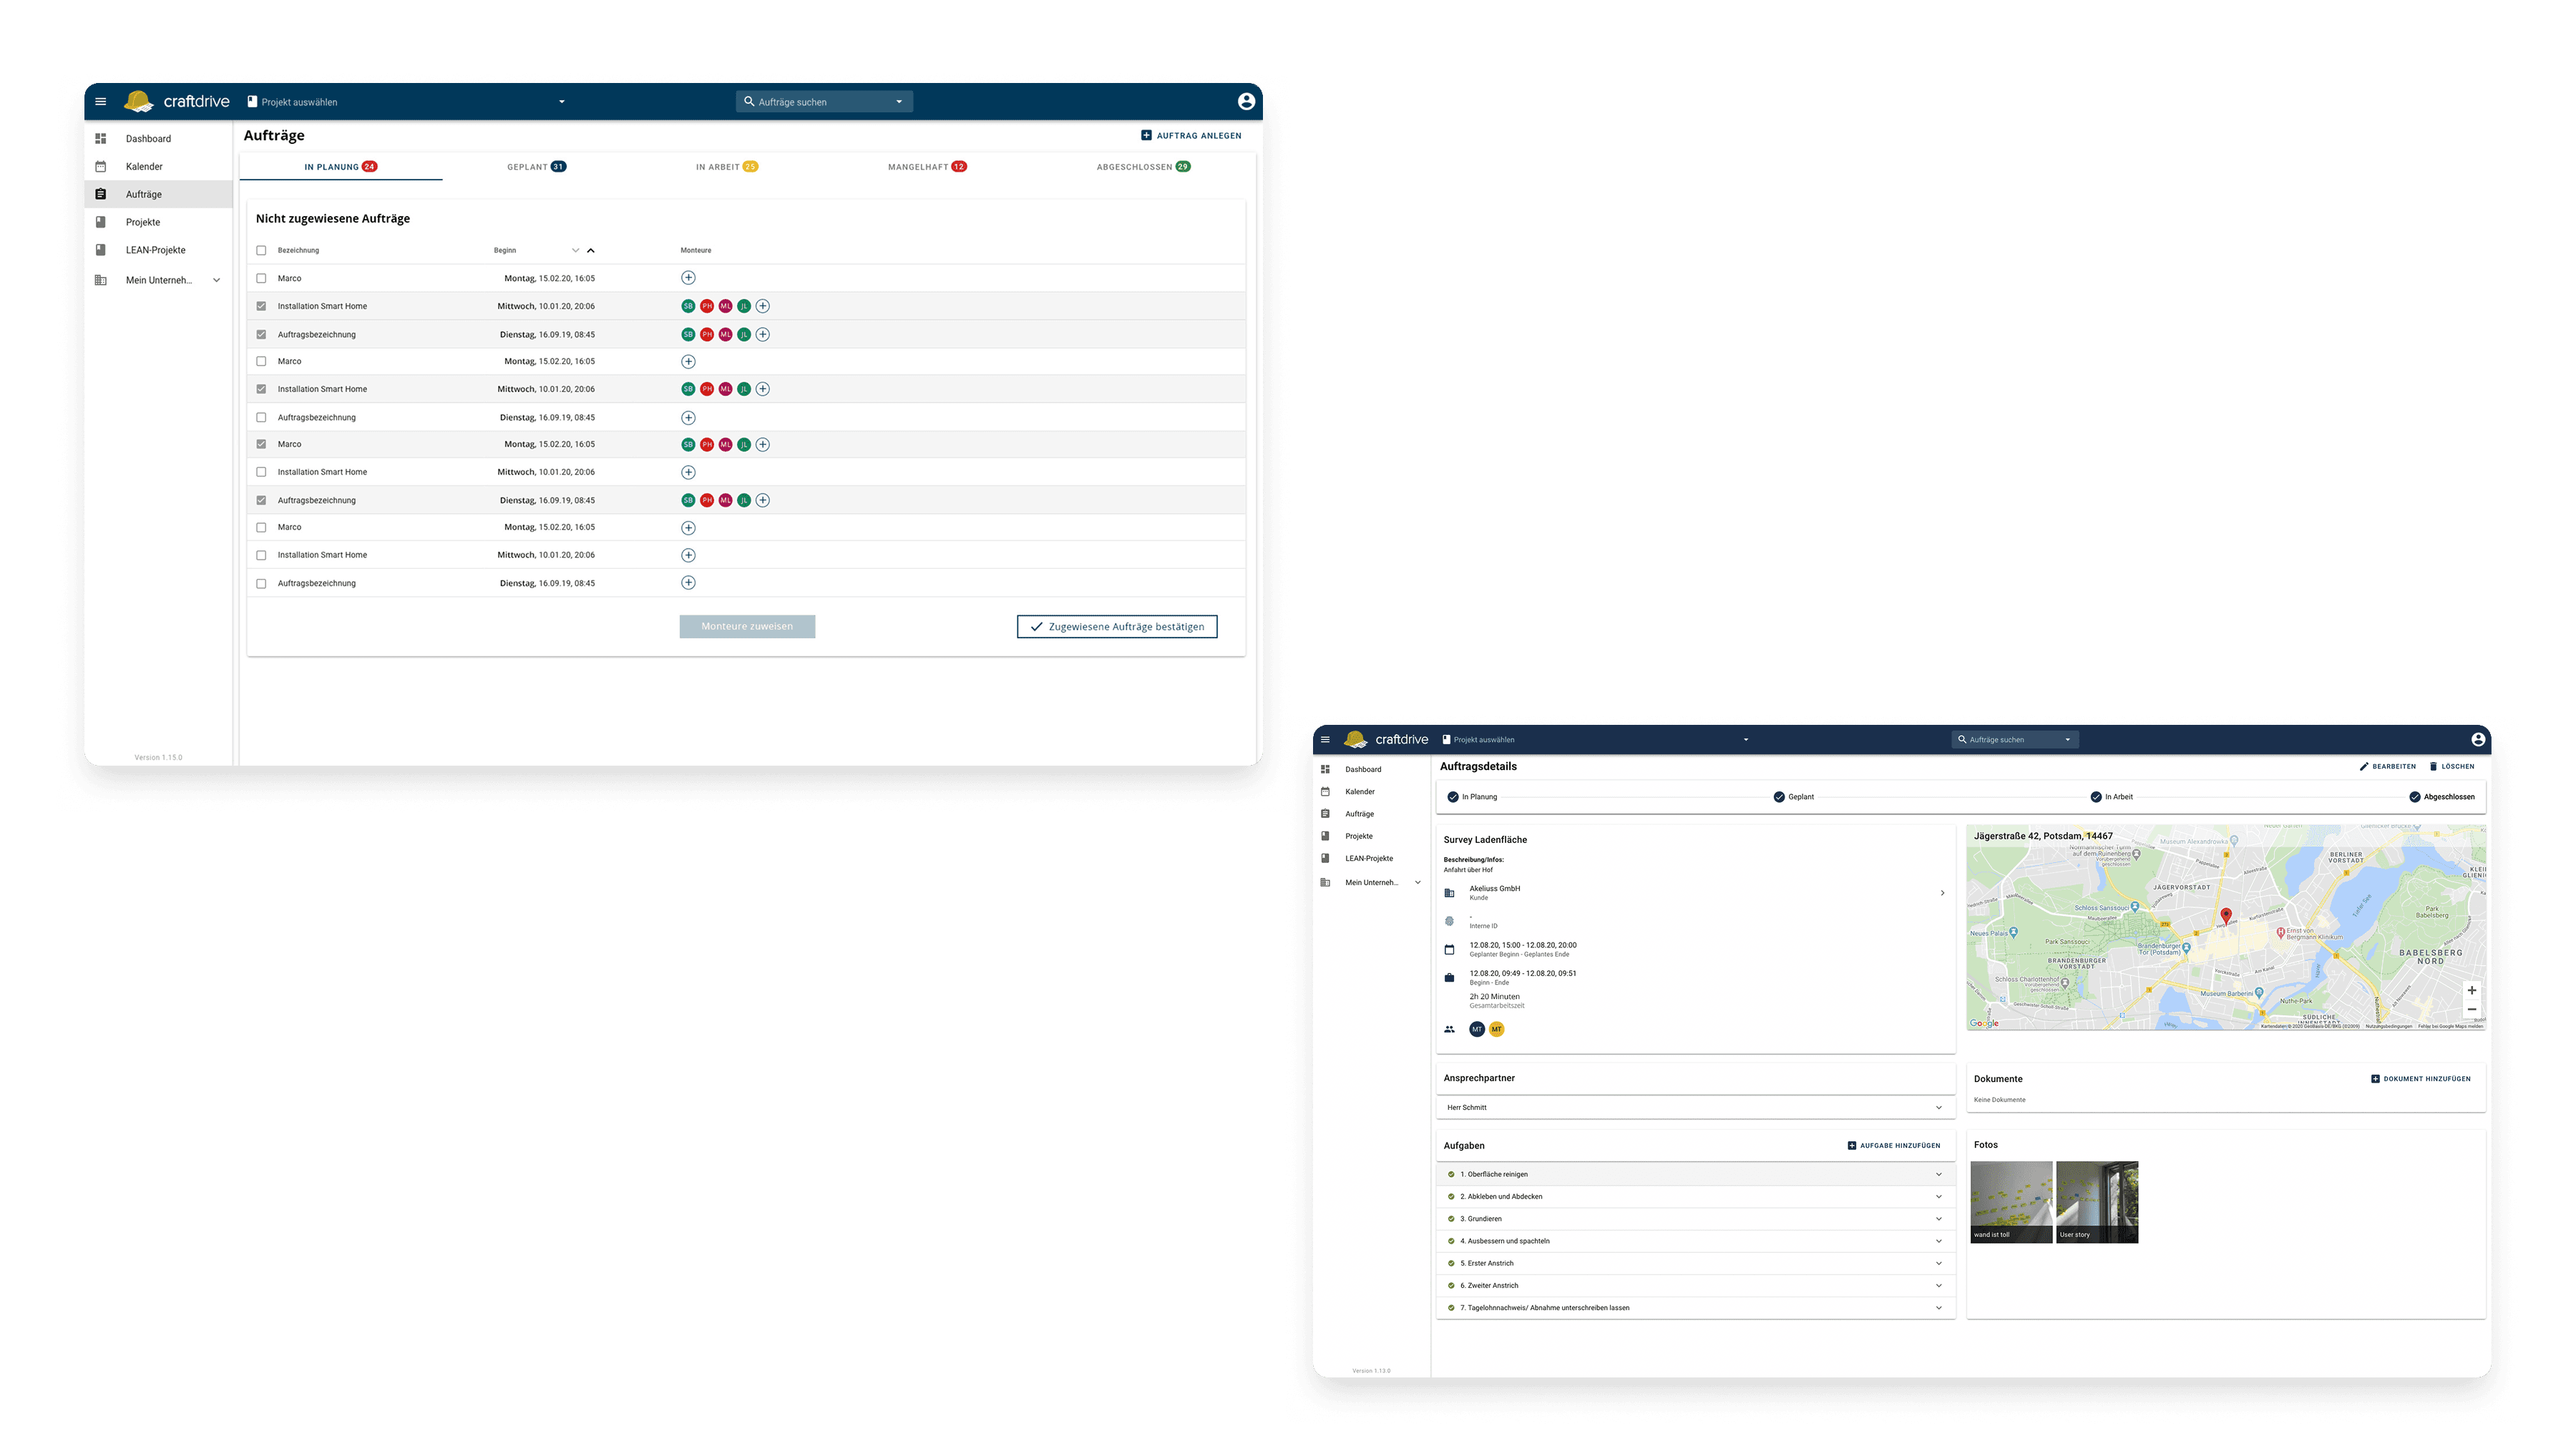Toggle the select-all checkbox beside Bezeichnung

tap(261, 250)
